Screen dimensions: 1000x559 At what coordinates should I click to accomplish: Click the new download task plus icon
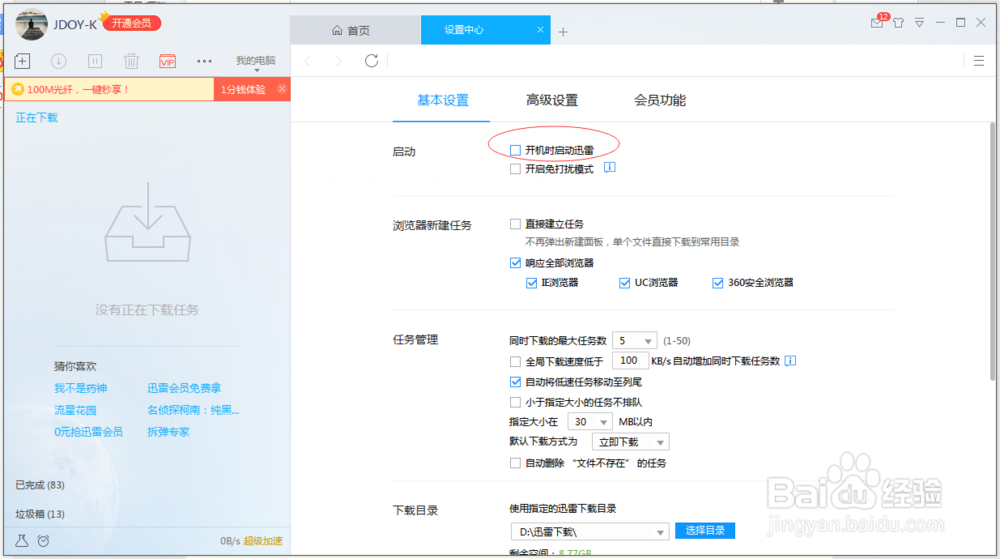click(x=22, y=61)
